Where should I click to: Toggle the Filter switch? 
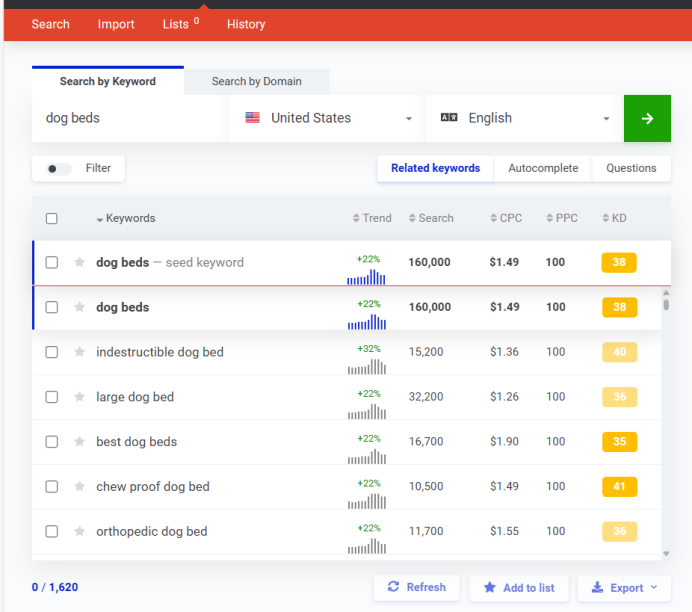tap(59, 169)
